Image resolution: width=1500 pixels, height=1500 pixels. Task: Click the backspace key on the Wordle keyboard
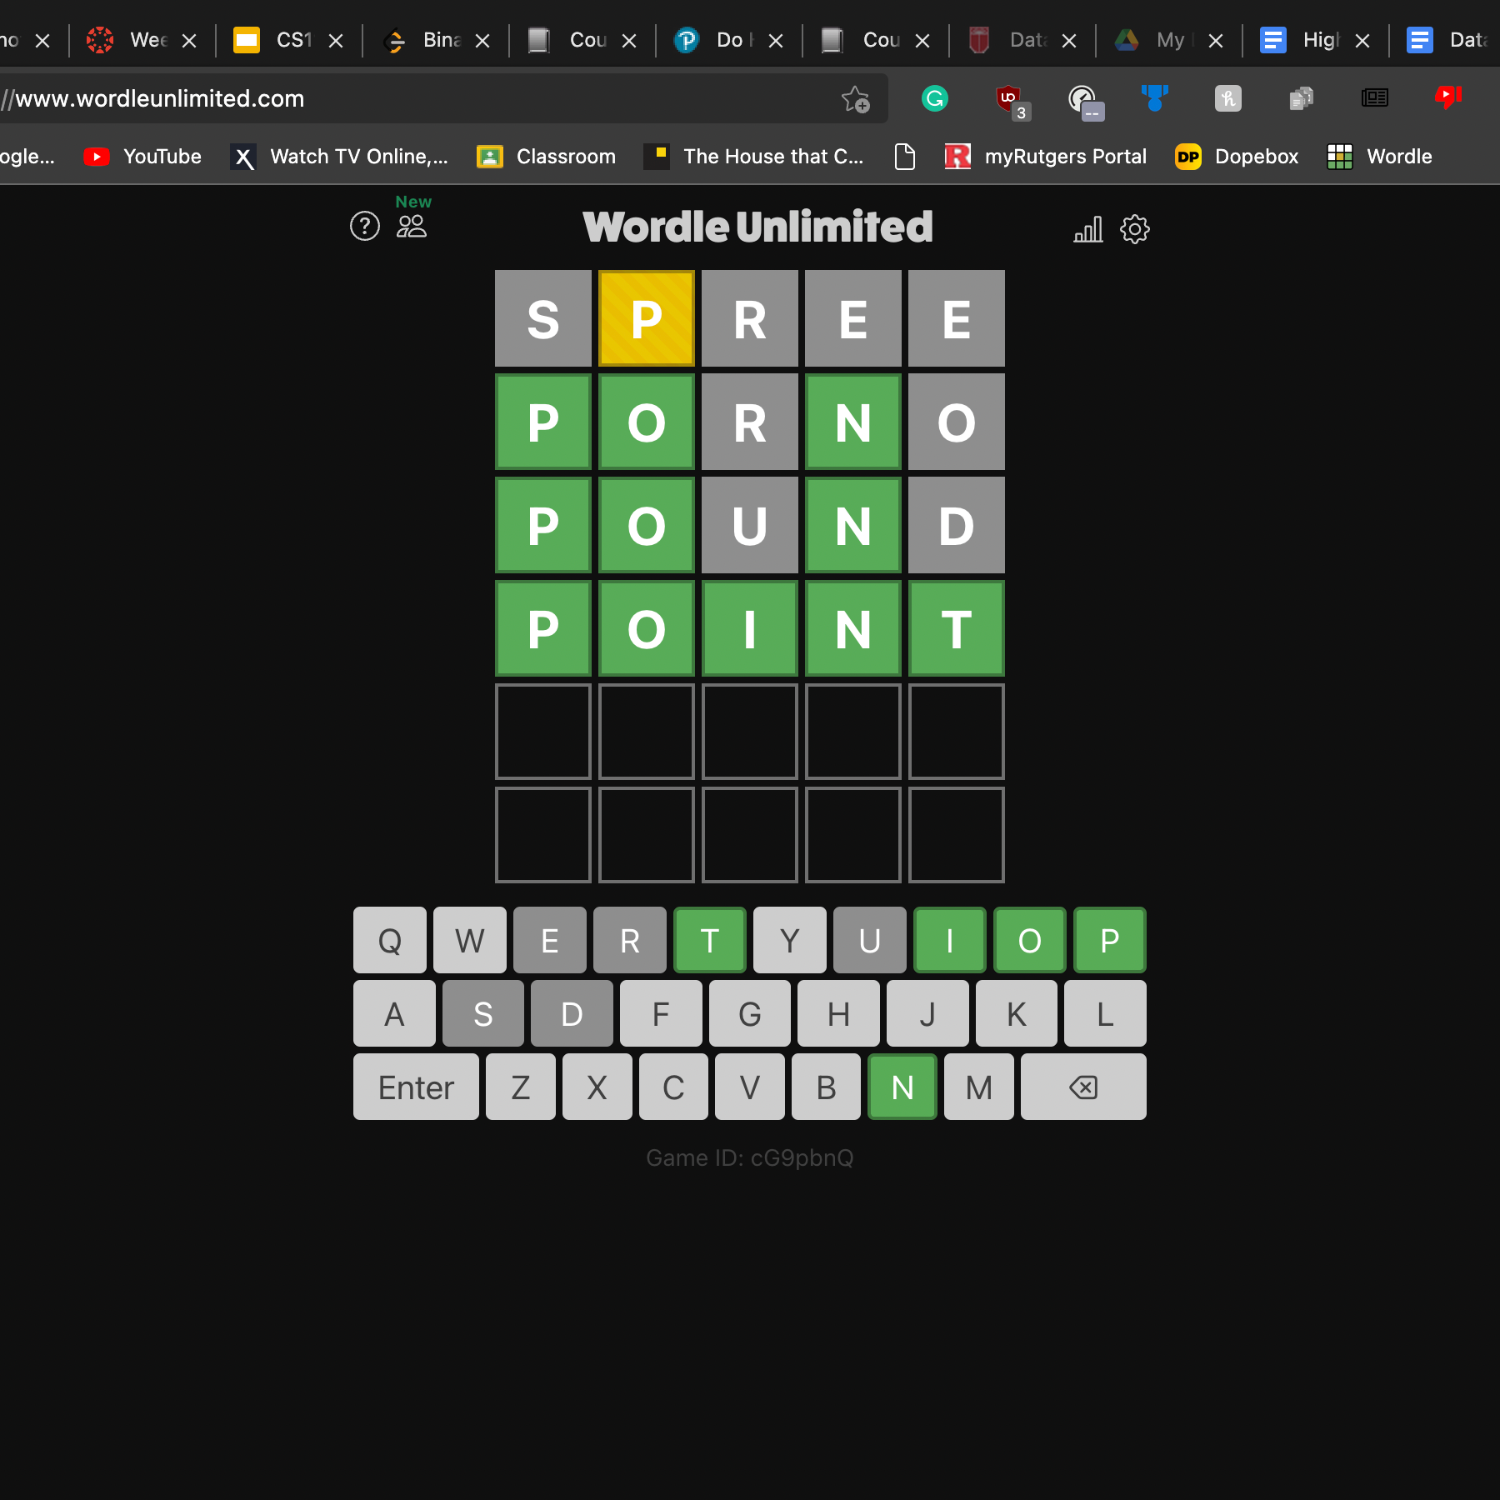(1083, 1087)
